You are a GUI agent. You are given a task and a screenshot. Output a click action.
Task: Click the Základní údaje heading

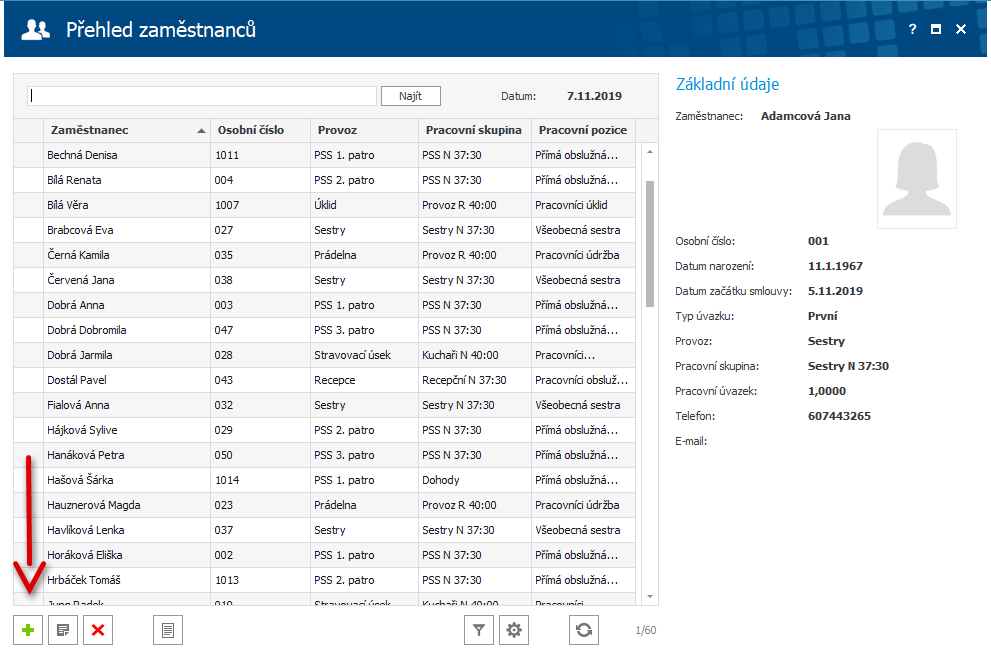pyautogui.click(x=727, y=84)
